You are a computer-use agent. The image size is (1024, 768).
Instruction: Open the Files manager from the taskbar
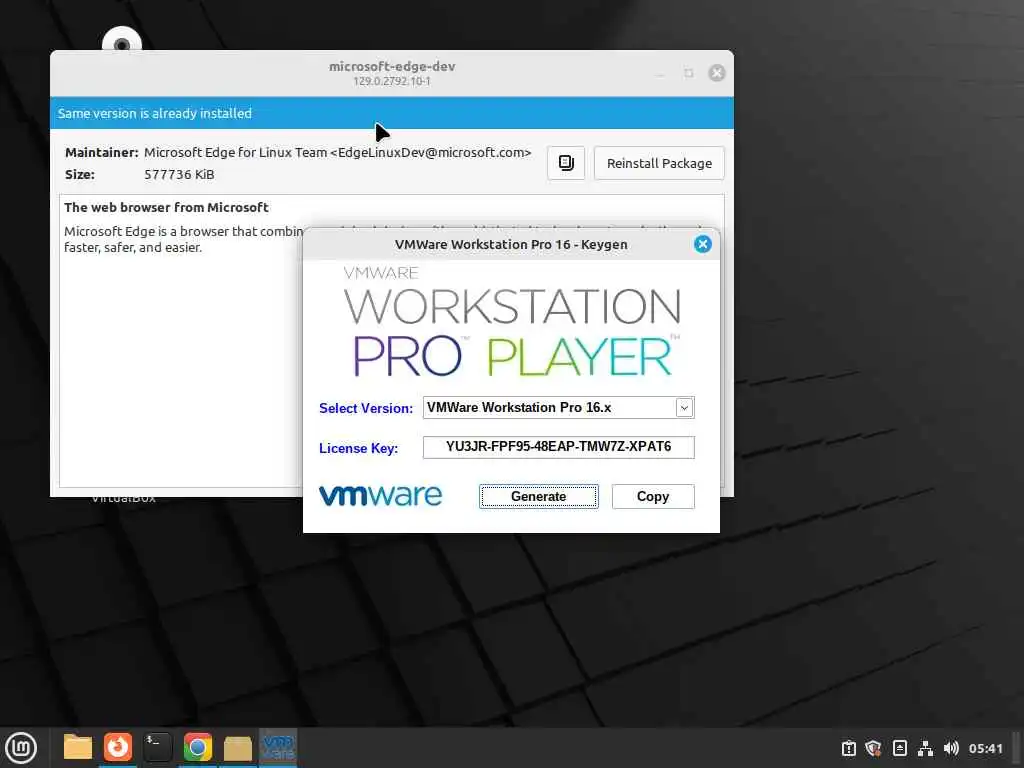[78, 748]
